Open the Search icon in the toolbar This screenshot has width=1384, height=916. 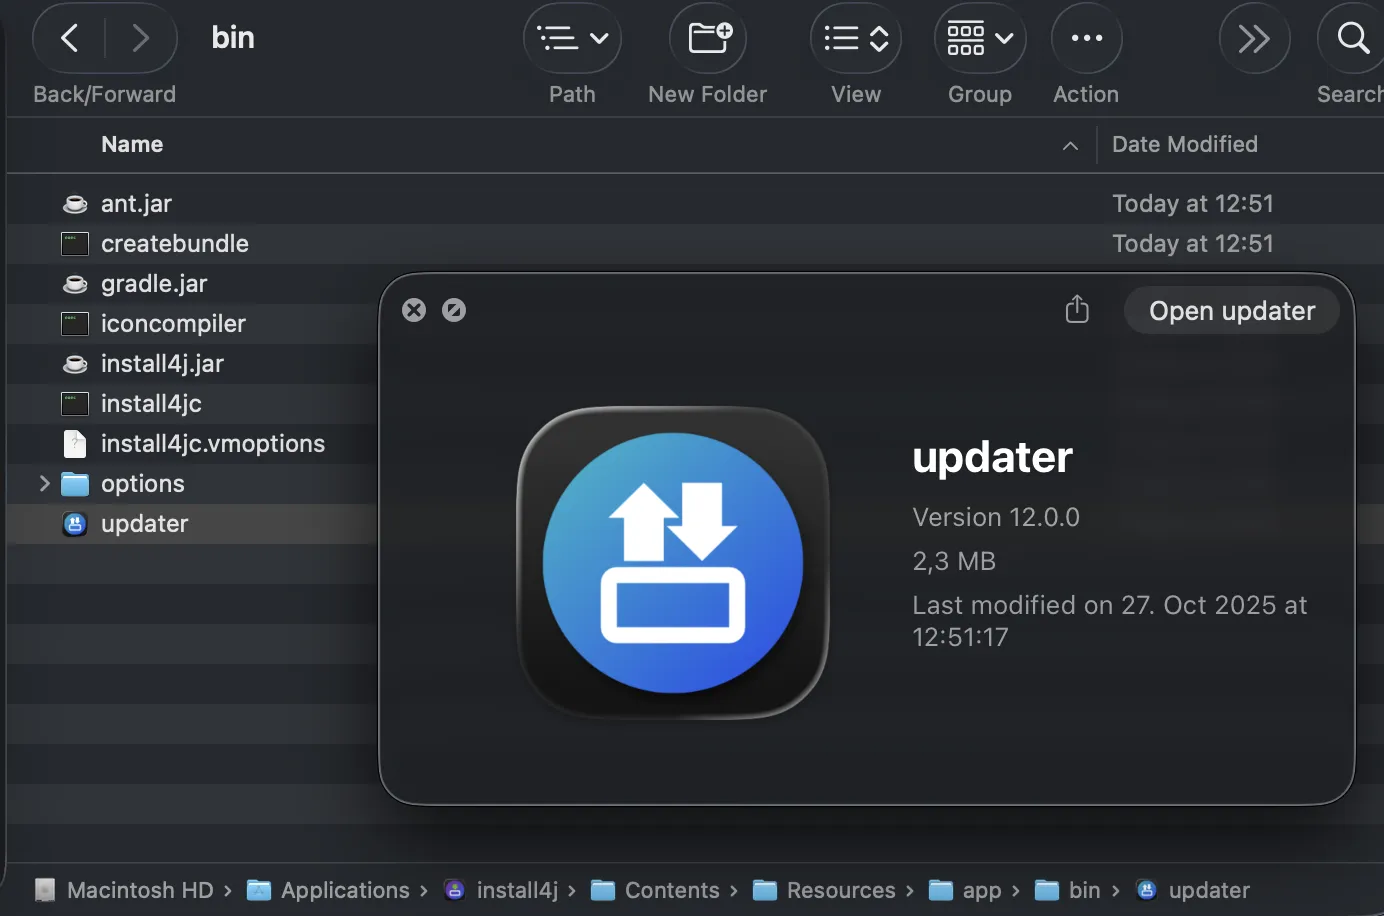1350,38
